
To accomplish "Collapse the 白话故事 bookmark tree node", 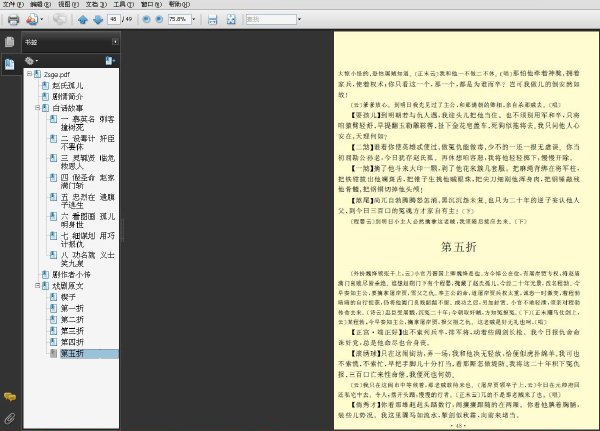I will (x=38, y=108).
